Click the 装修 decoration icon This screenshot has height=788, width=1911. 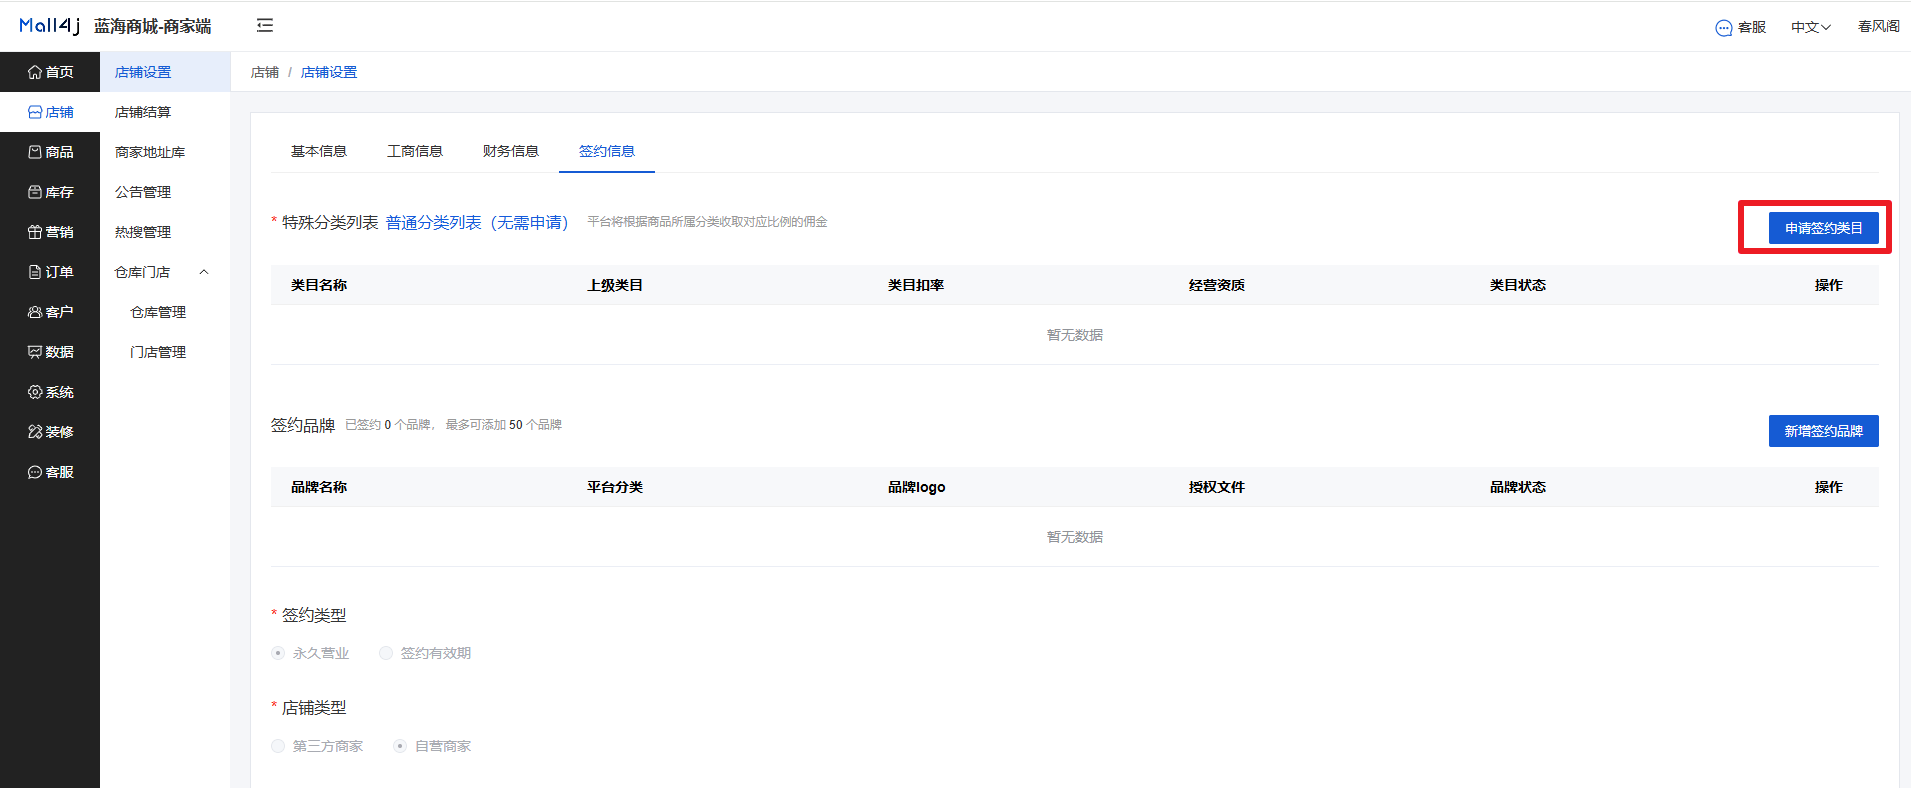(35, 432)
